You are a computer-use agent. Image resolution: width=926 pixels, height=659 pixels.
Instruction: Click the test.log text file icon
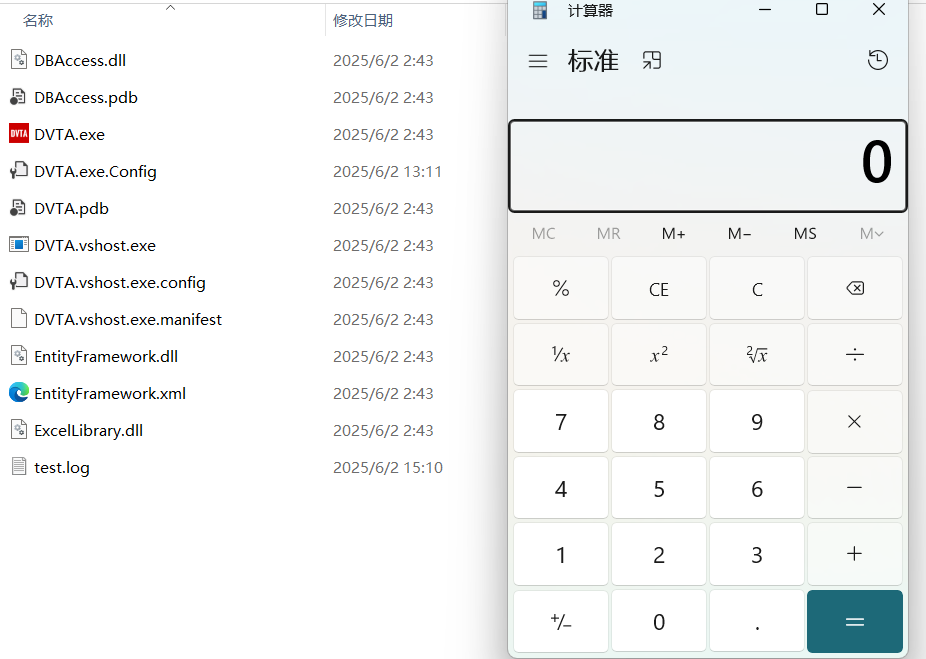click(19, 466)
